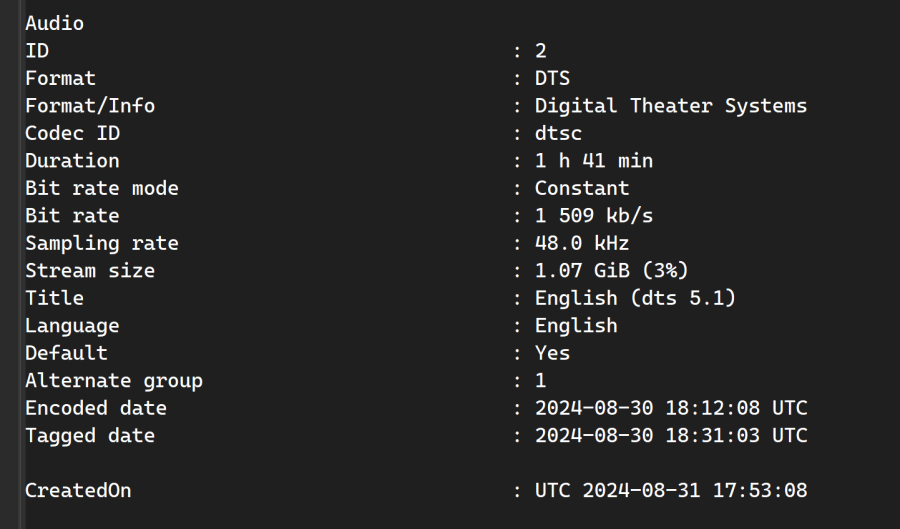900x529 pixels.
Task: Click the Tagged date timestamp value
Action: pyautogui.click(x=670, y=435)
